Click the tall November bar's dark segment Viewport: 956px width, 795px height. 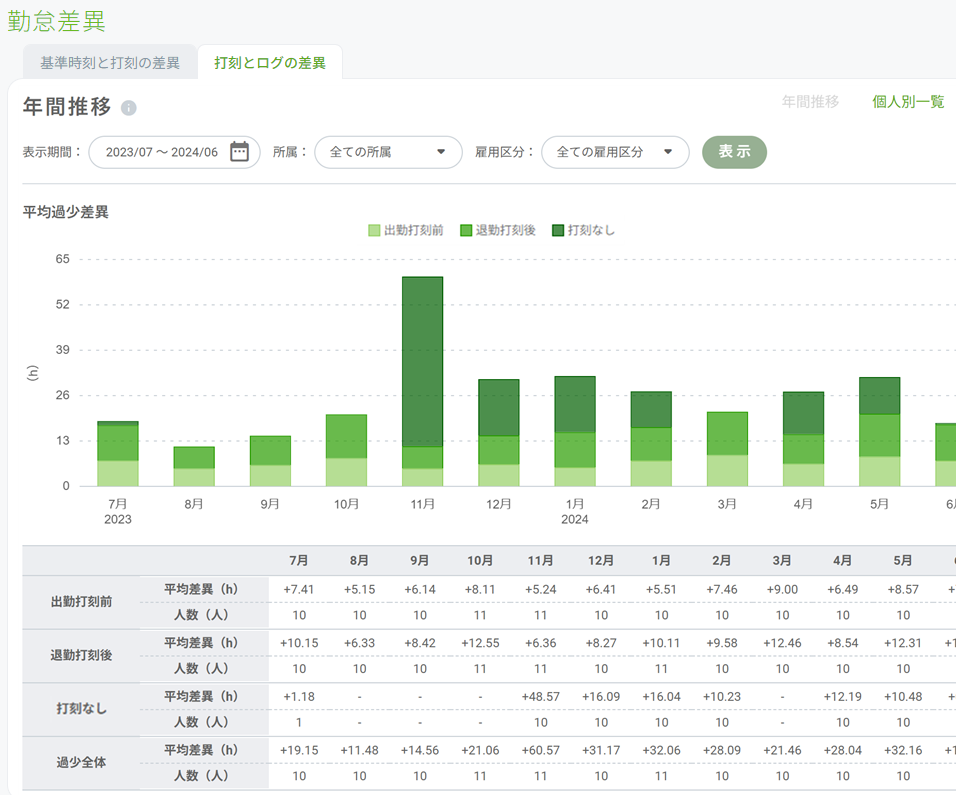pos(422,360)
